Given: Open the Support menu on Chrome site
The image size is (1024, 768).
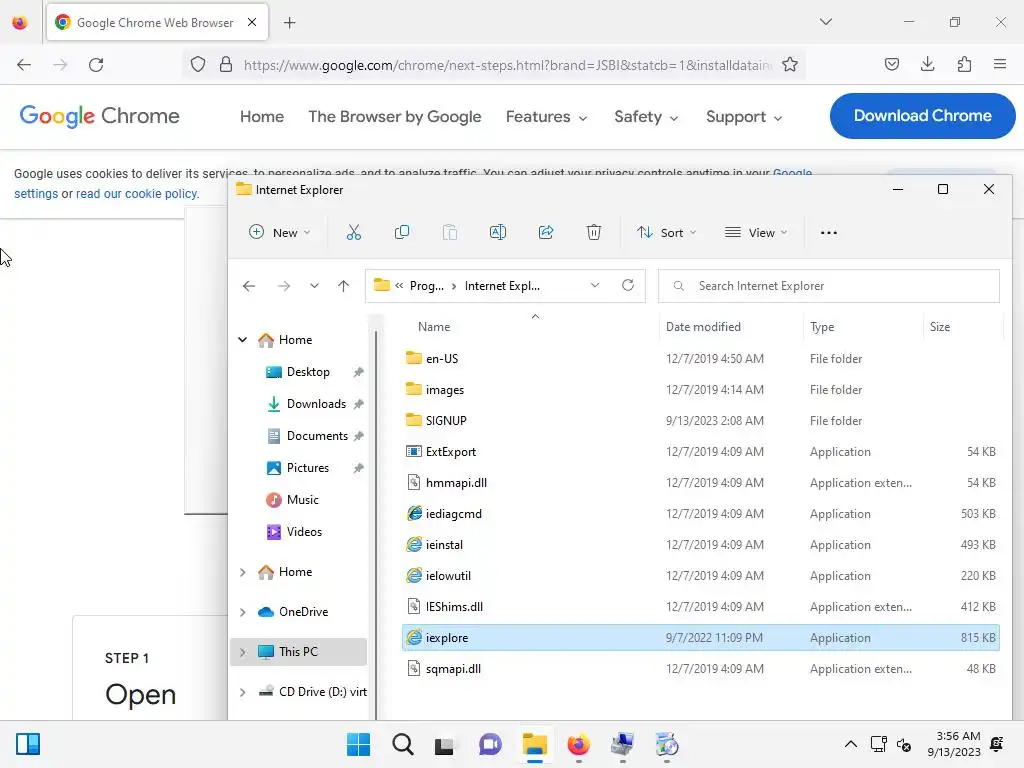Looking at the screenshot, I should (x=744, y=117).
